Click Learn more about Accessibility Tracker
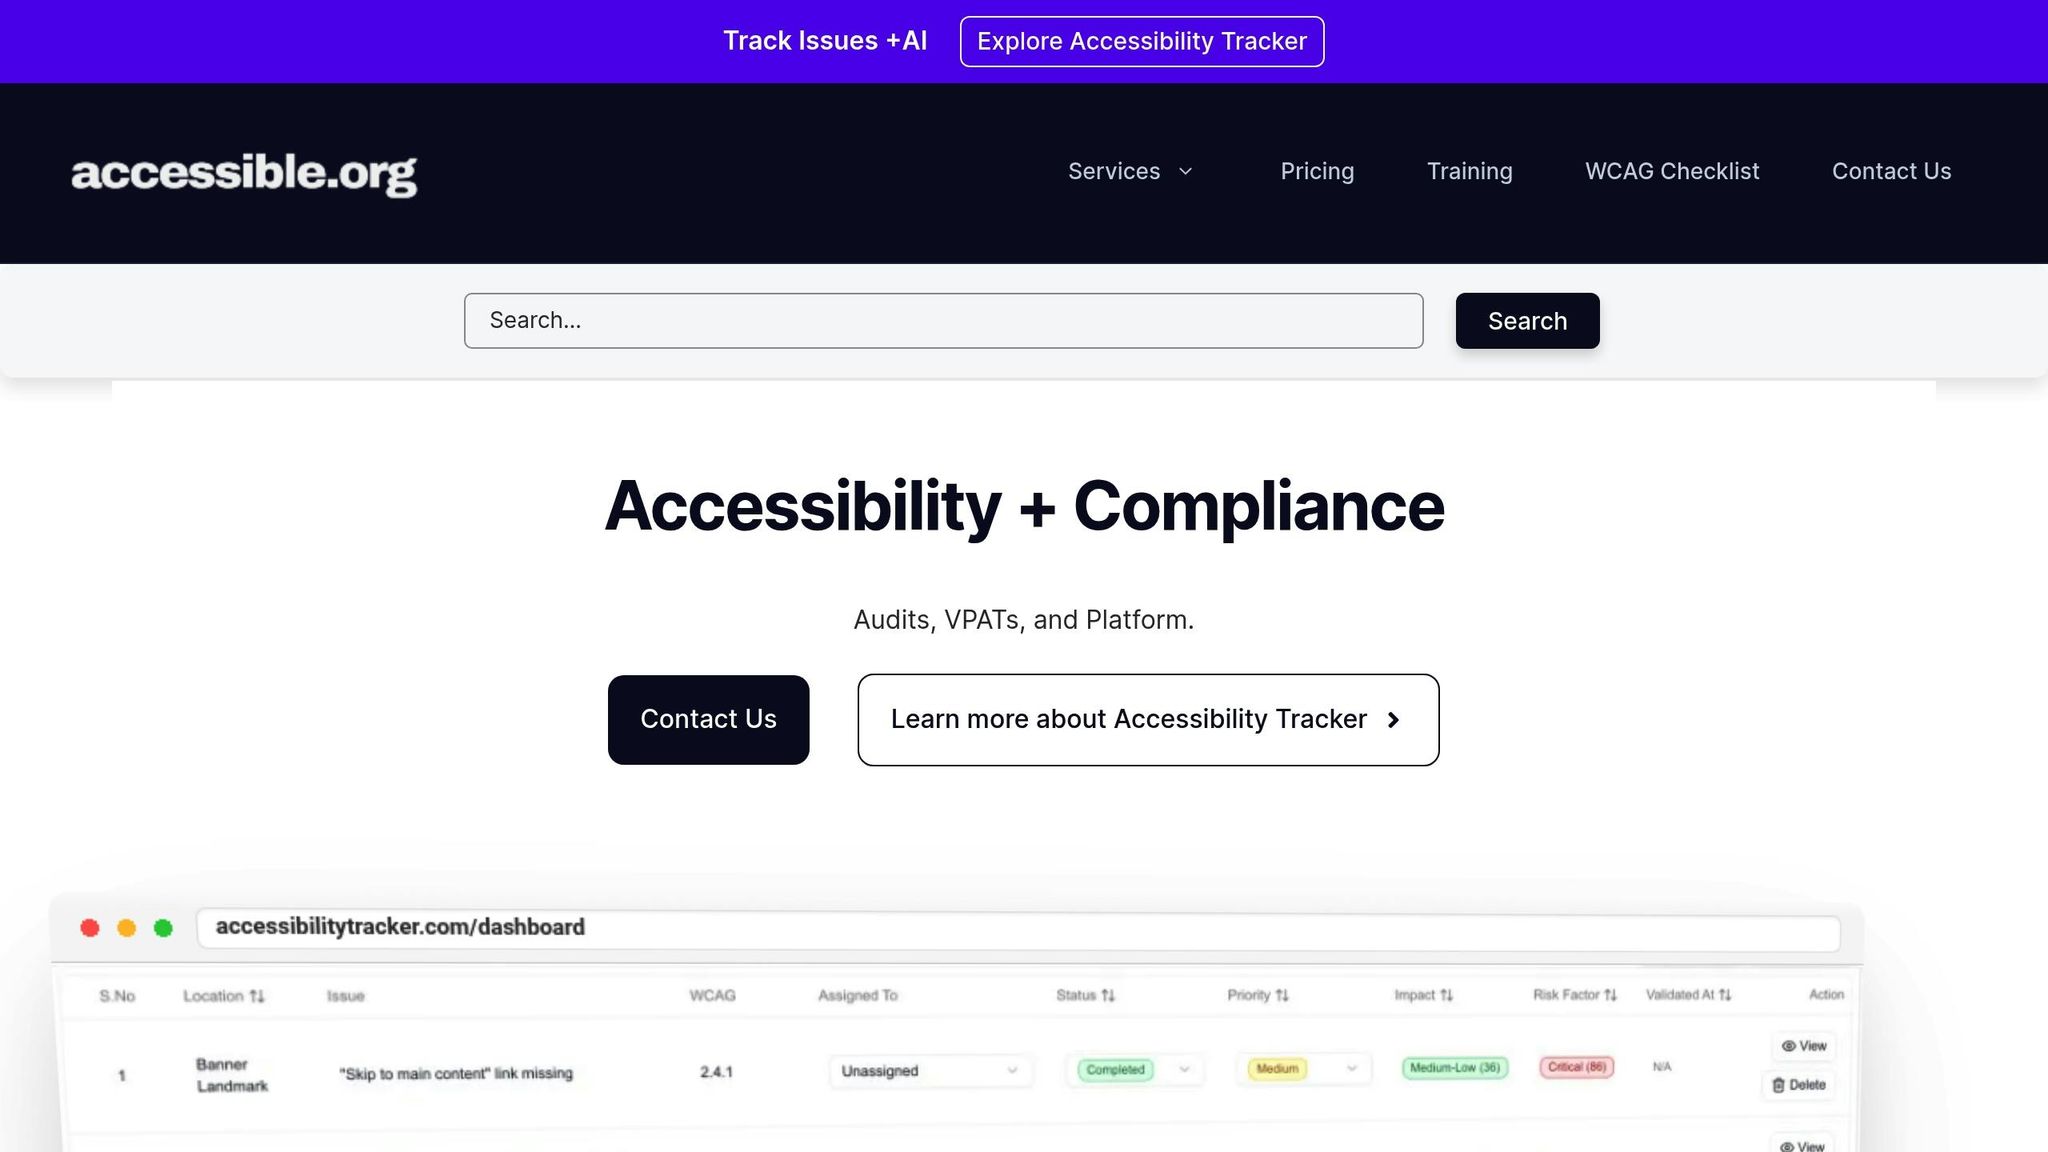The image size is (2048, 1152). click(x=1147, y=719)
